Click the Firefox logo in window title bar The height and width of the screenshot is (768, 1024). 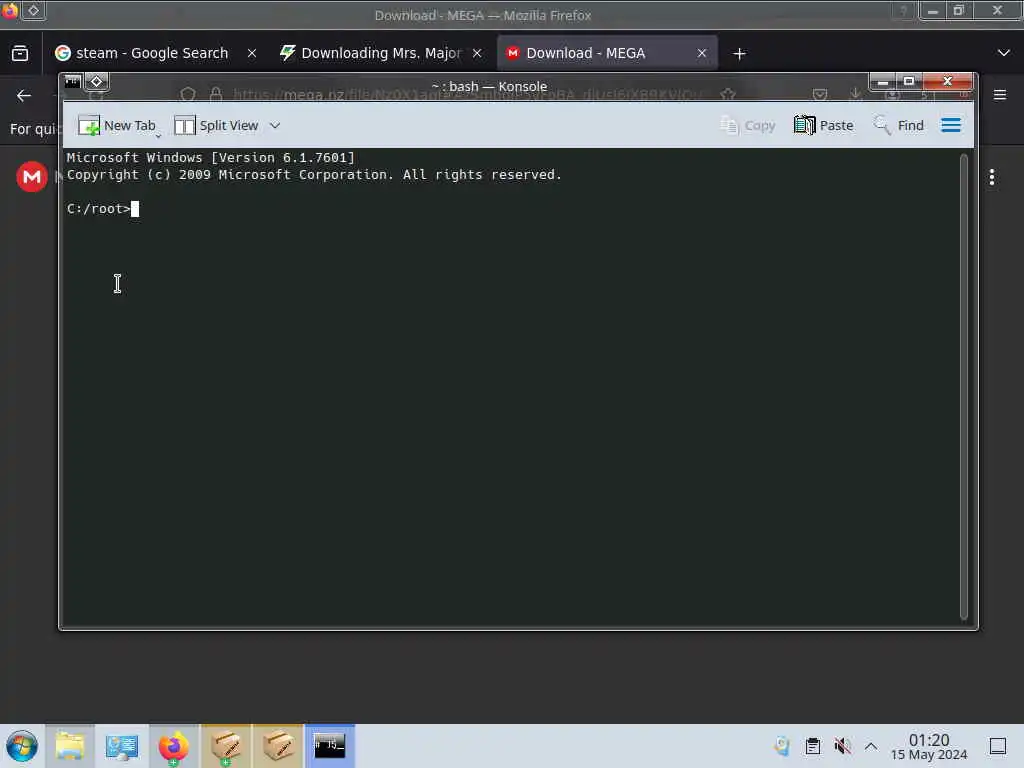coord(10,10)
